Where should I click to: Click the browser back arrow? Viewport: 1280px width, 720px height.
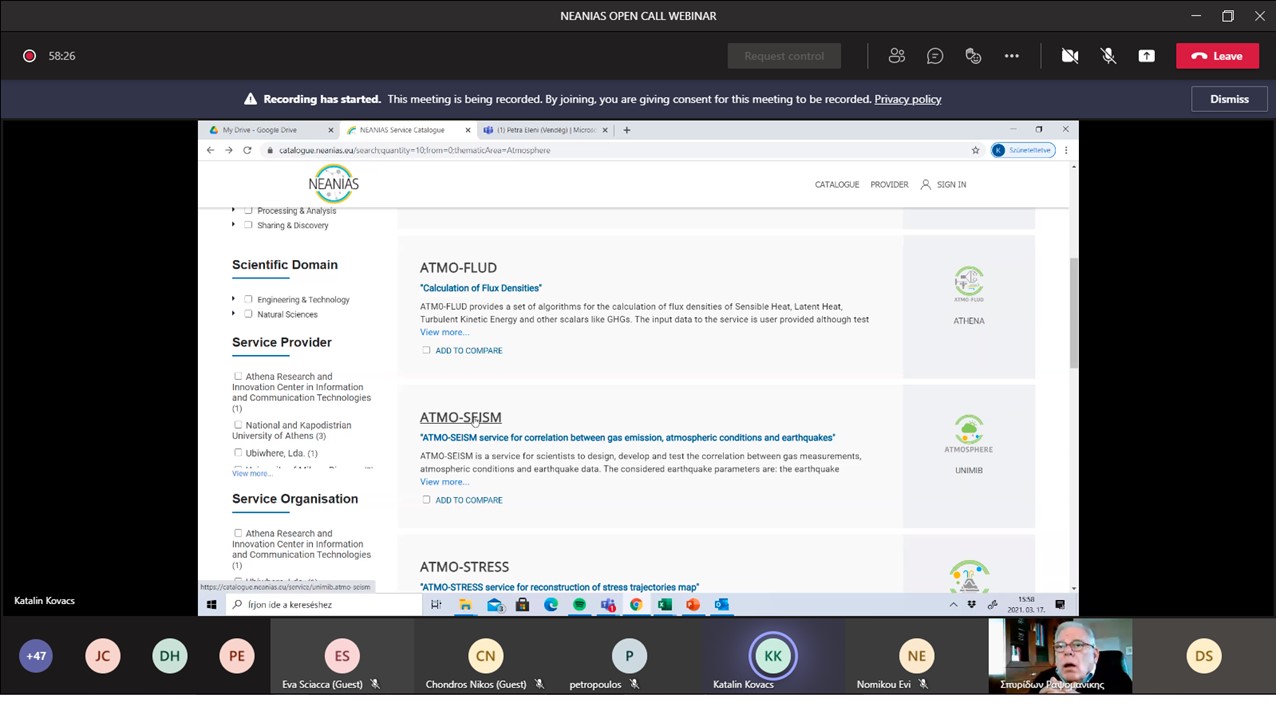(210, 150)
